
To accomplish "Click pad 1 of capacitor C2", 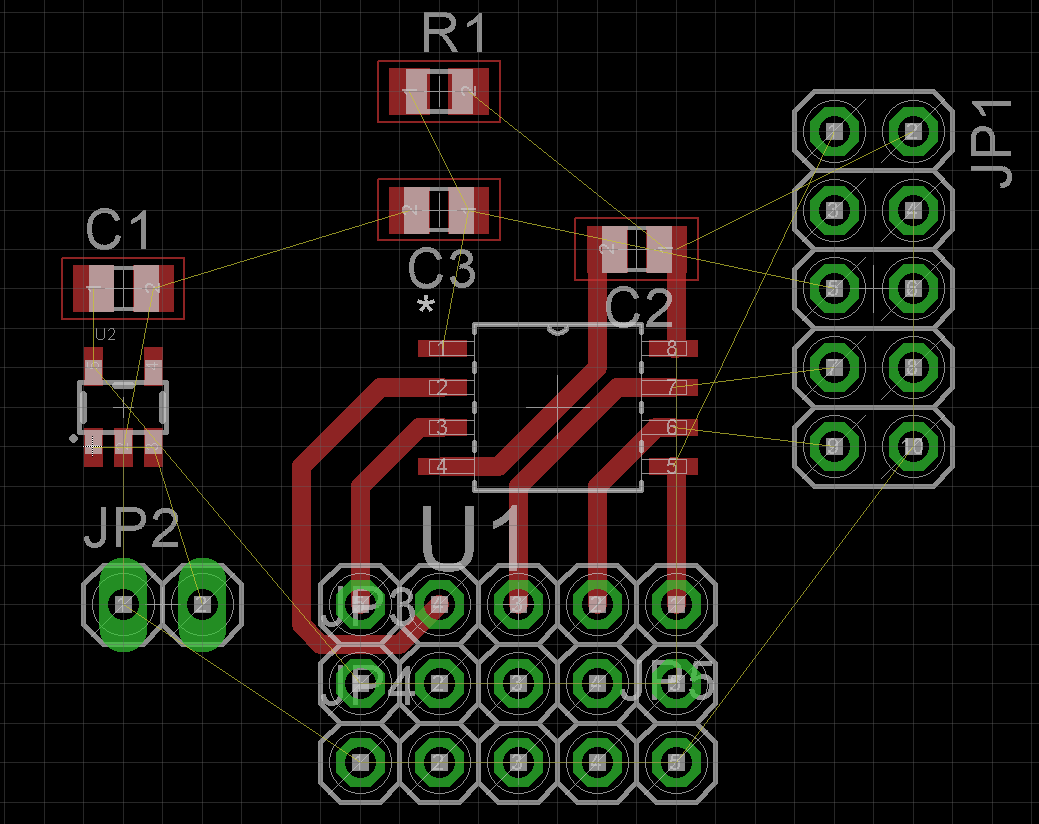I will pyautogui.click(x=666, y=249).
